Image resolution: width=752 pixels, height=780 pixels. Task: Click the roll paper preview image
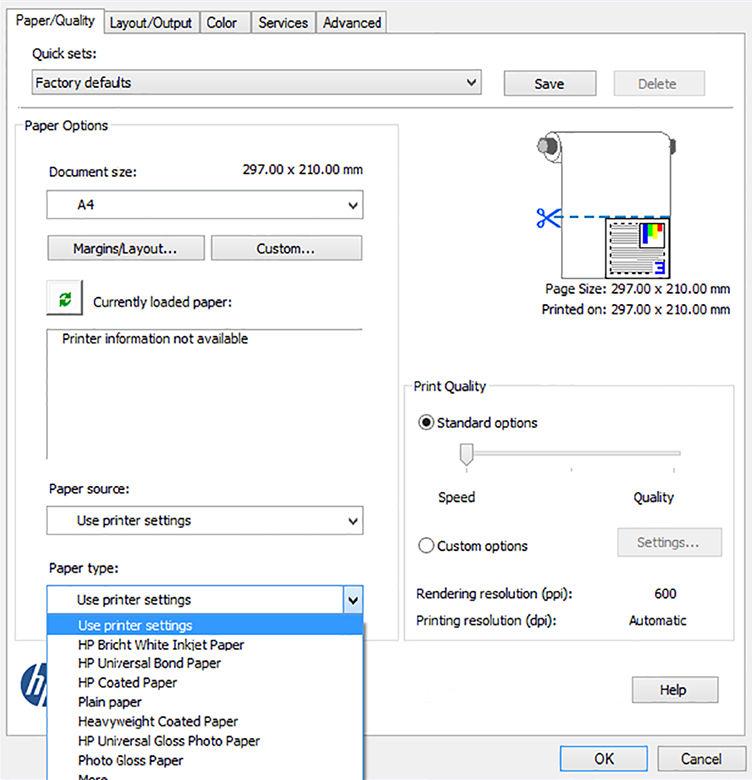pyautogui.click(x=606, y=204)
